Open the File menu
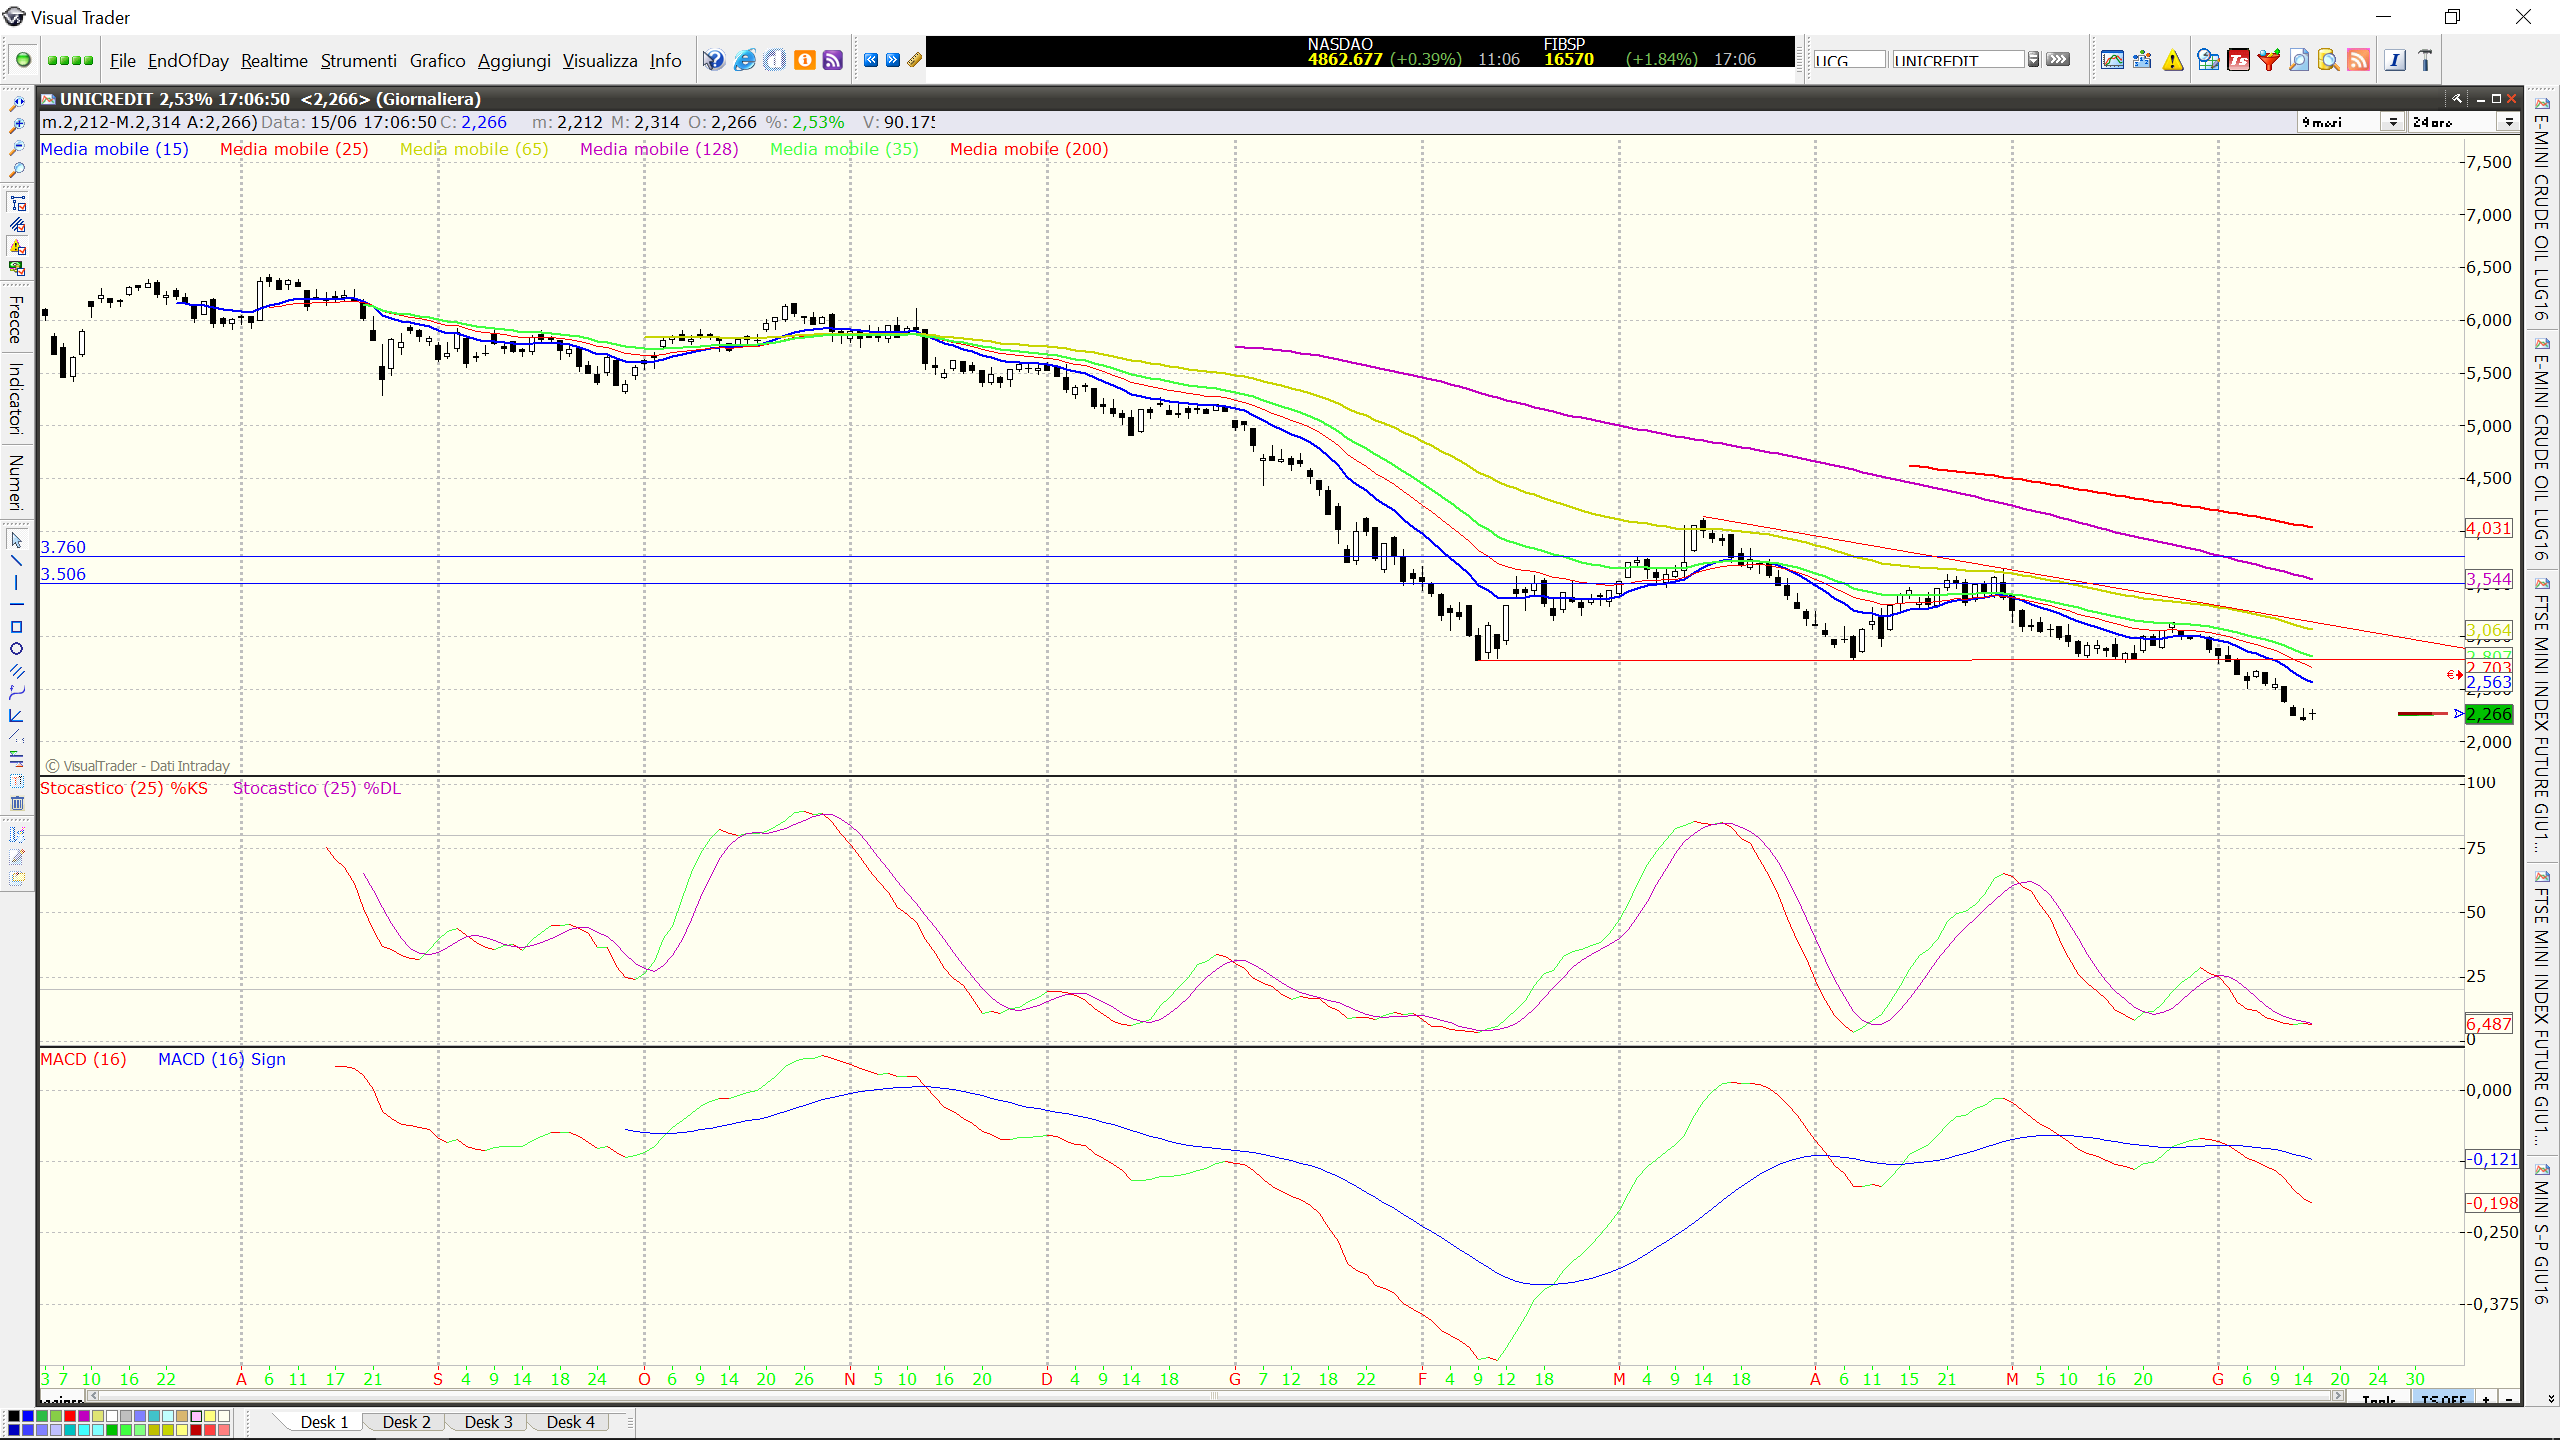The image size is (2560, 1440). pyautogui.click(x=122, y=61)
